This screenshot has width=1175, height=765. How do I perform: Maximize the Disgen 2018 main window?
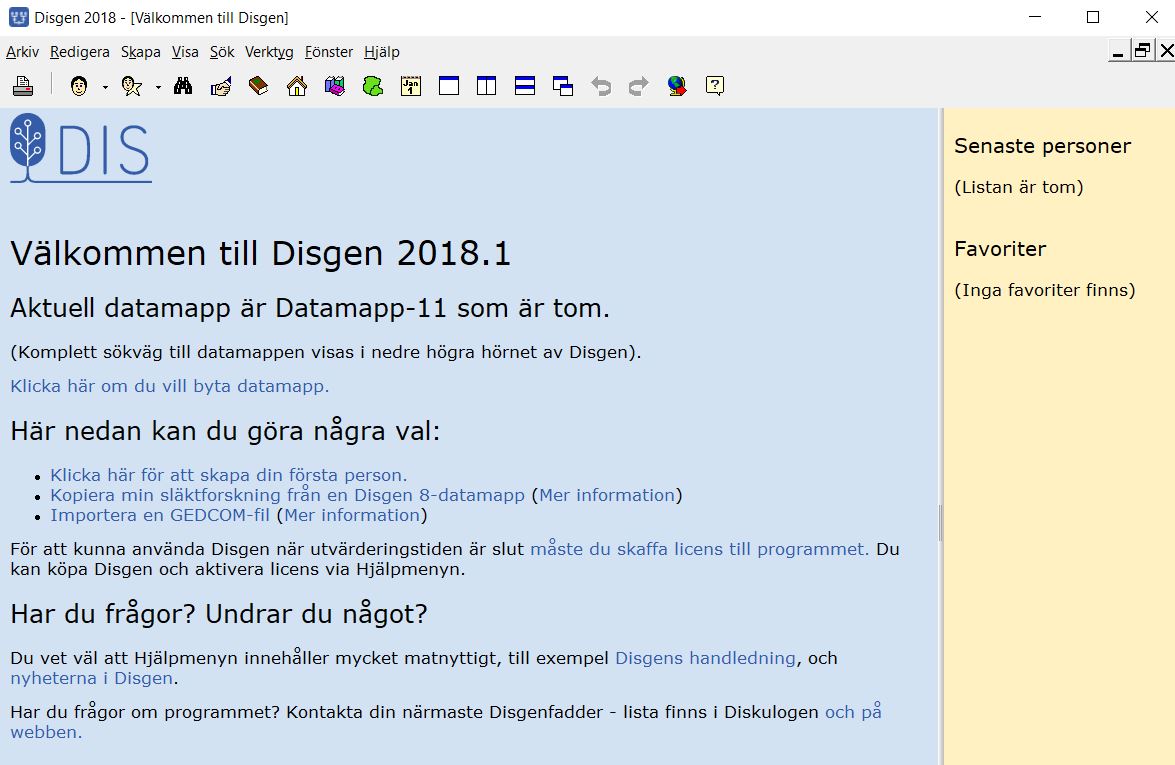tap(1093, 17)
